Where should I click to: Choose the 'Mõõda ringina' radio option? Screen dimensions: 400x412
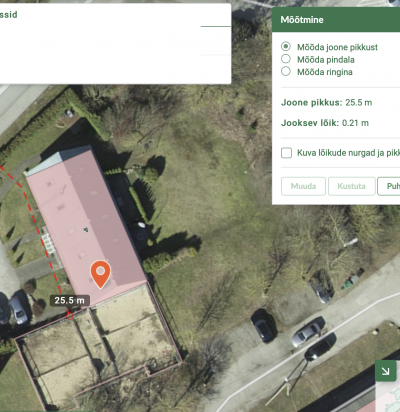(x=286, y=71)
